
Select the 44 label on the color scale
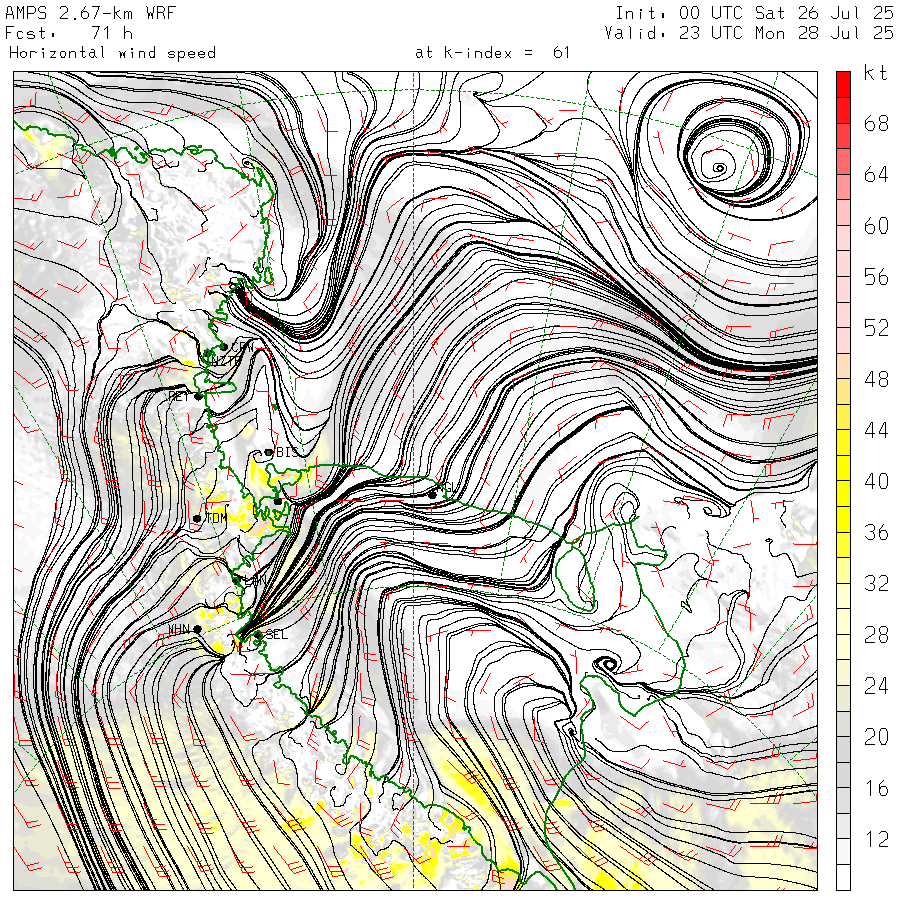(x=876, y=430)
